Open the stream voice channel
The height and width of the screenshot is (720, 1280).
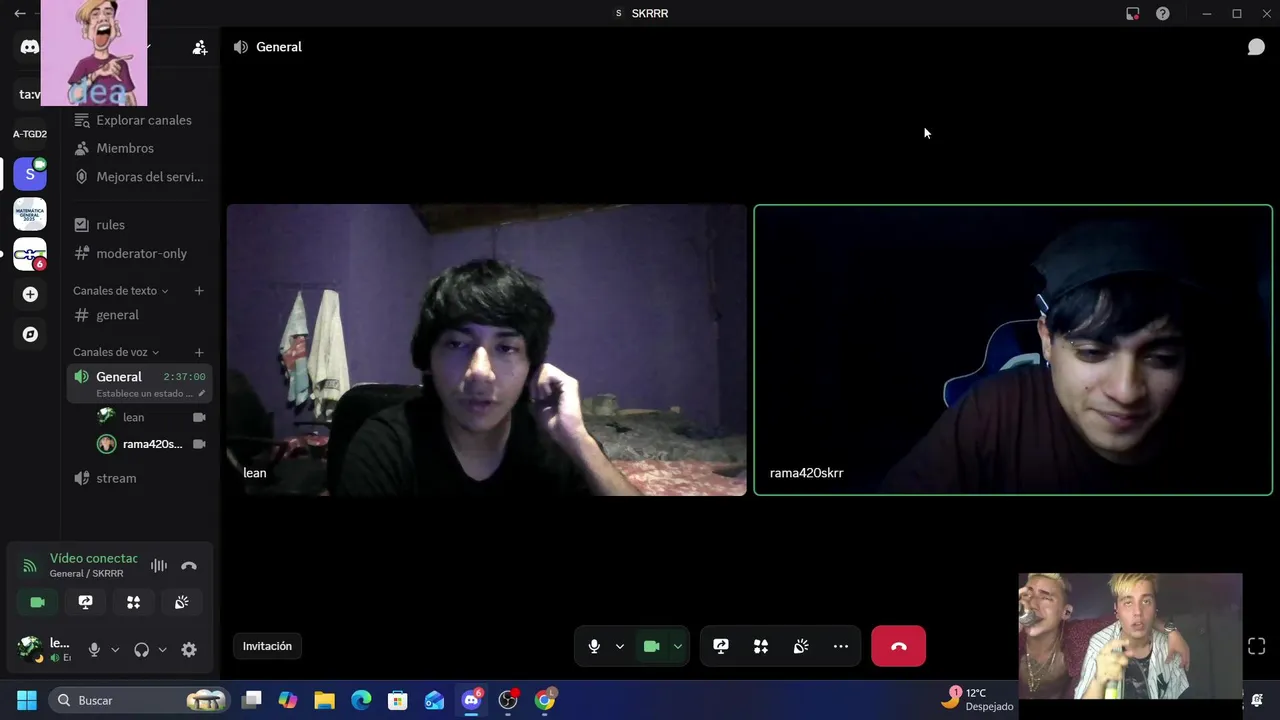139,478
